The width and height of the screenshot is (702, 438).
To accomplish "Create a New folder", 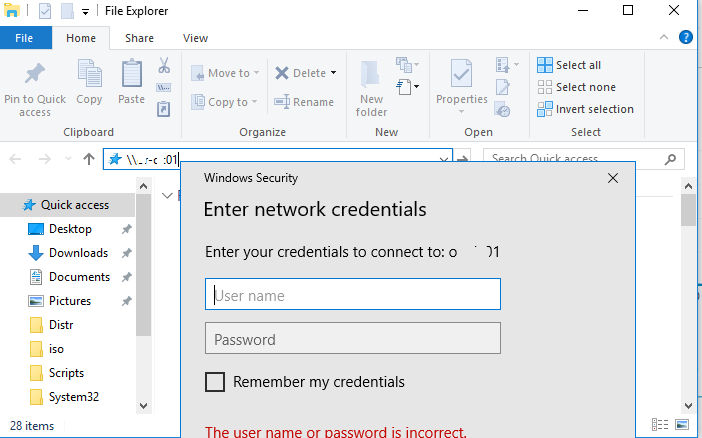I will coord(371,89).
